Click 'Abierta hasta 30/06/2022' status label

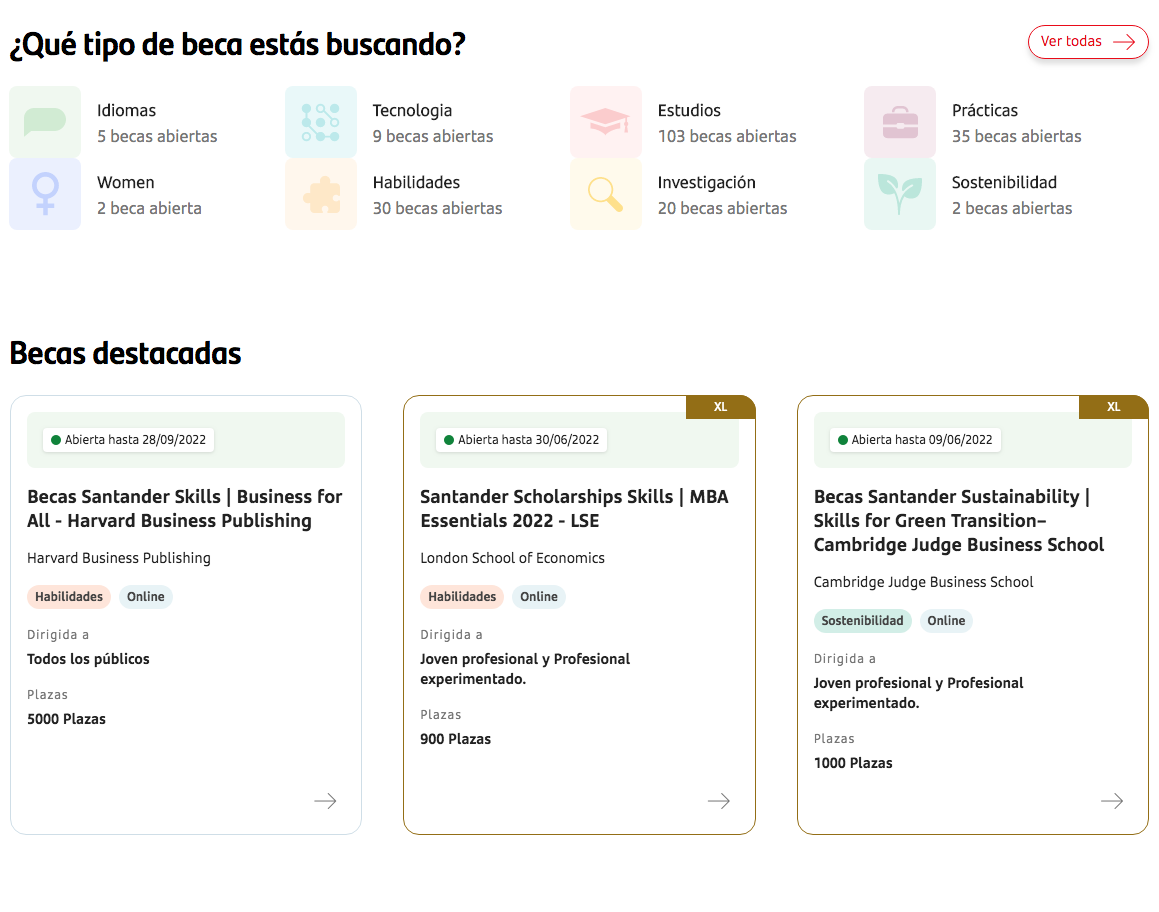point(522,440)
